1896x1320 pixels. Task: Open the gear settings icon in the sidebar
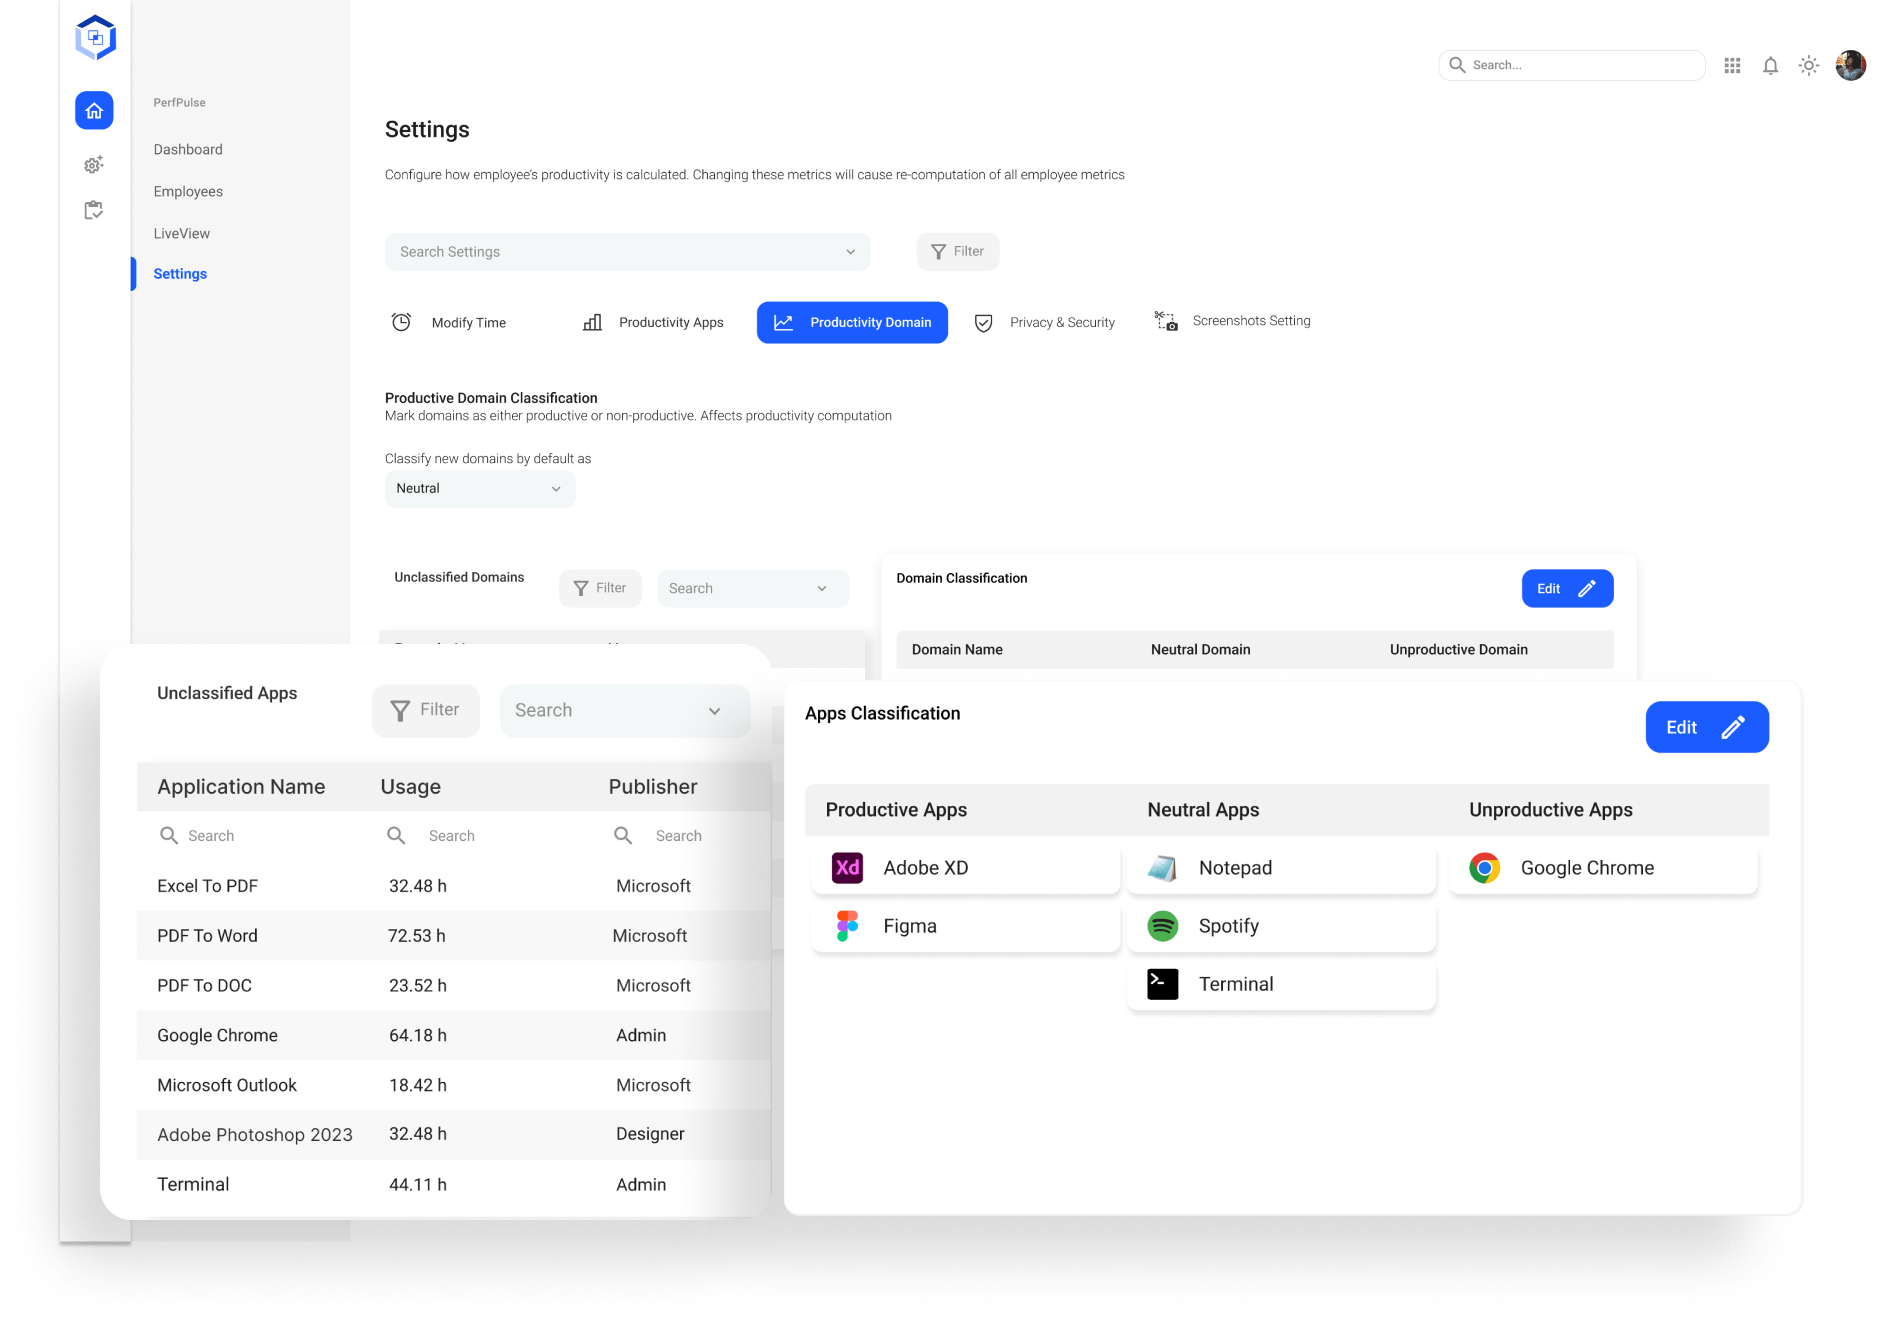[94, 165]
